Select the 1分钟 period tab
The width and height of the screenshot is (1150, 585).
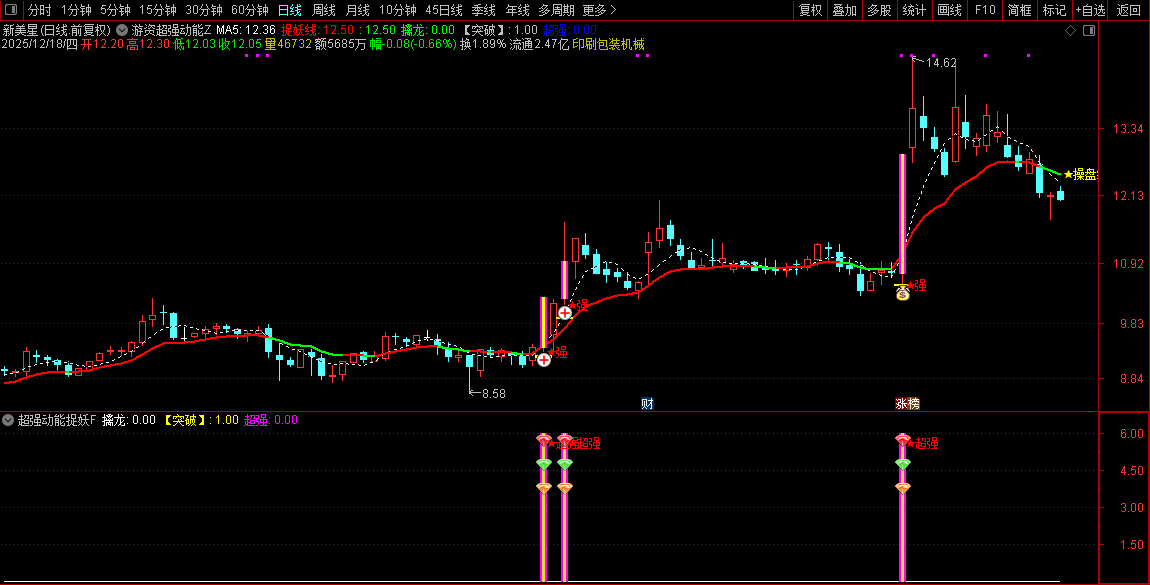click(x=76, y=10)
